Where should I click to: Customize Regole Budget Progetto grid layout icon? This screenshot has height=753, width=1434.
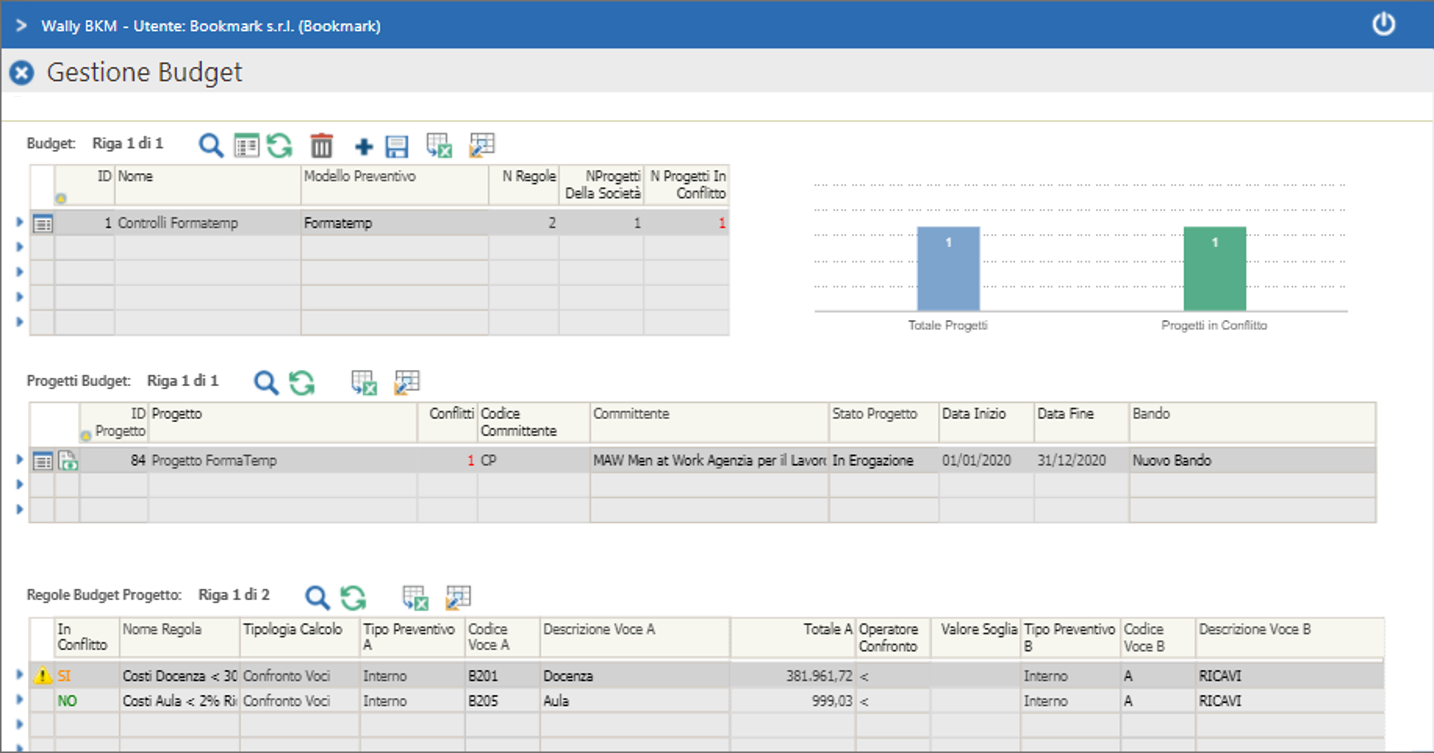[458, 598]
